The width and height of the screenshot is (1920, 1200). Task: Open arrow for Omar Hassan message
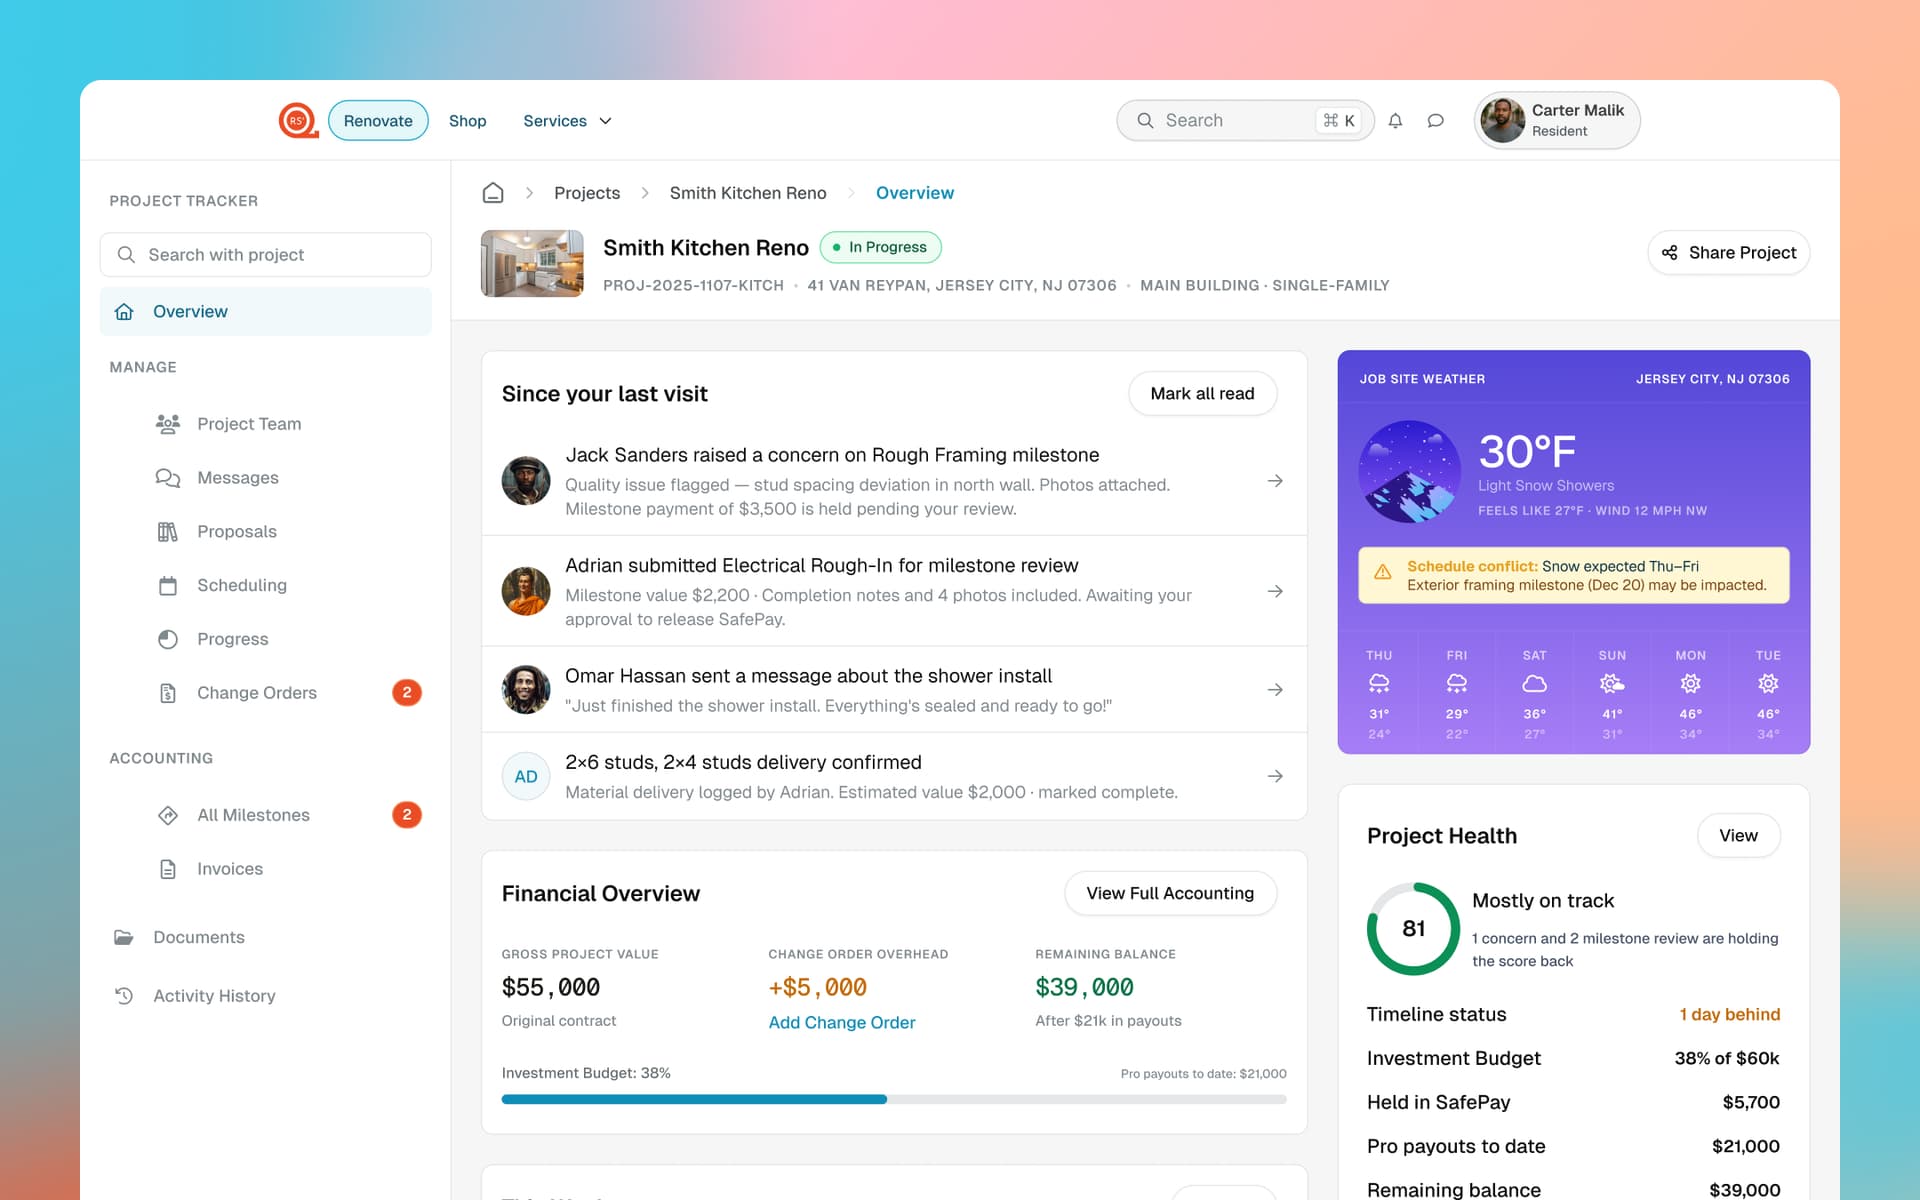[1275, 690]
